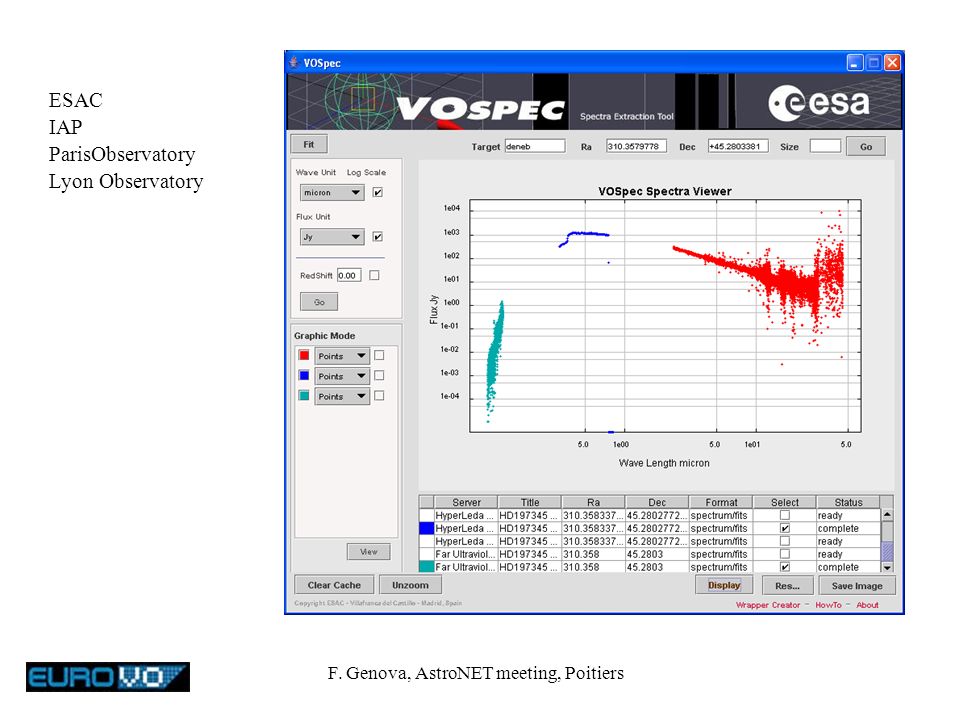Click the Display button
This screenshot has width=960, height=720.
[x=724, y=585]
